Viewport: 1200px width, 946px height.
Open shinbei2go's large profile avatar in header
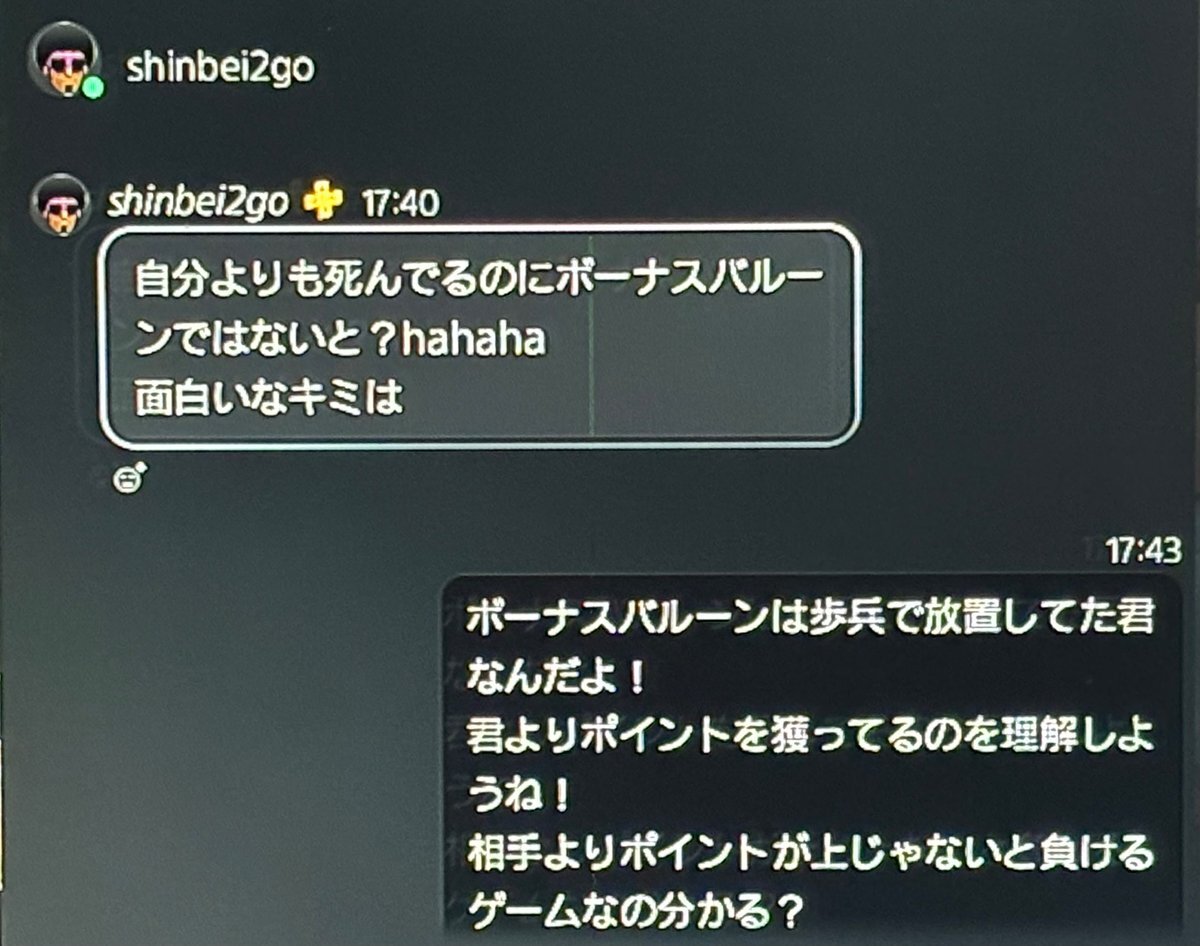pyautogui.click(x=64, y=60)
